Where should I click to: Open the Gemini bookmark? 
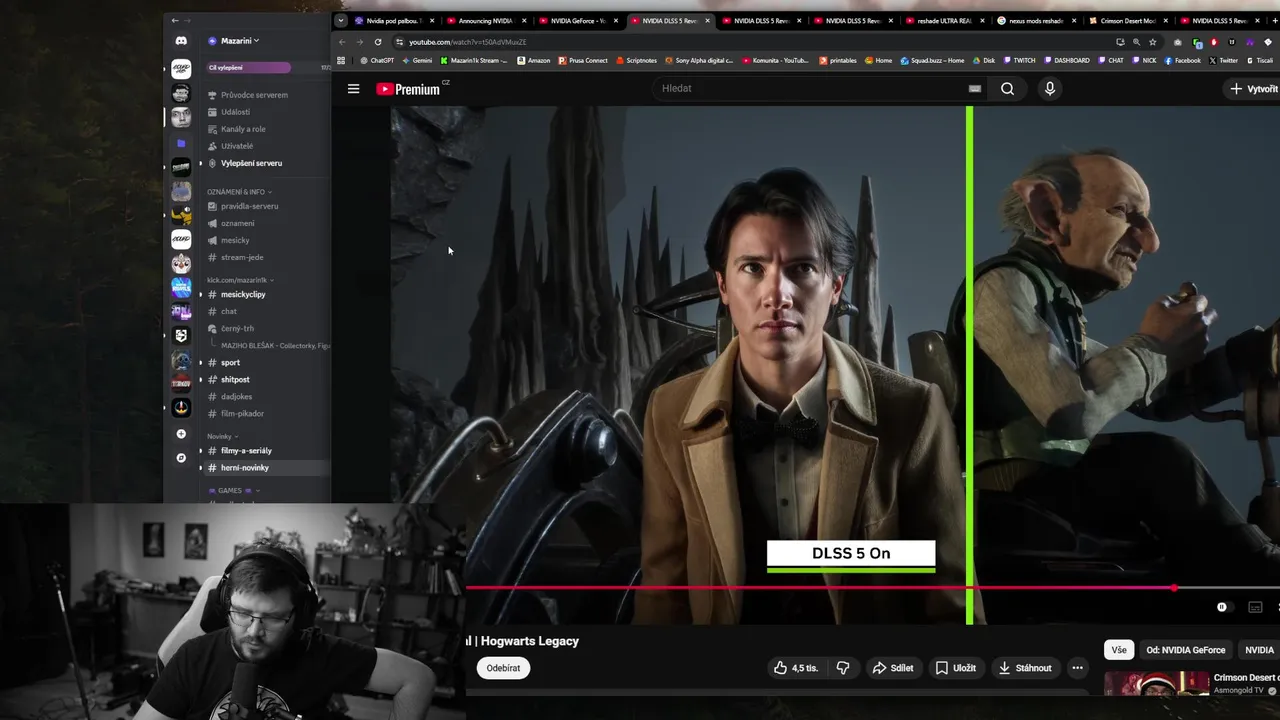point(417,60)
